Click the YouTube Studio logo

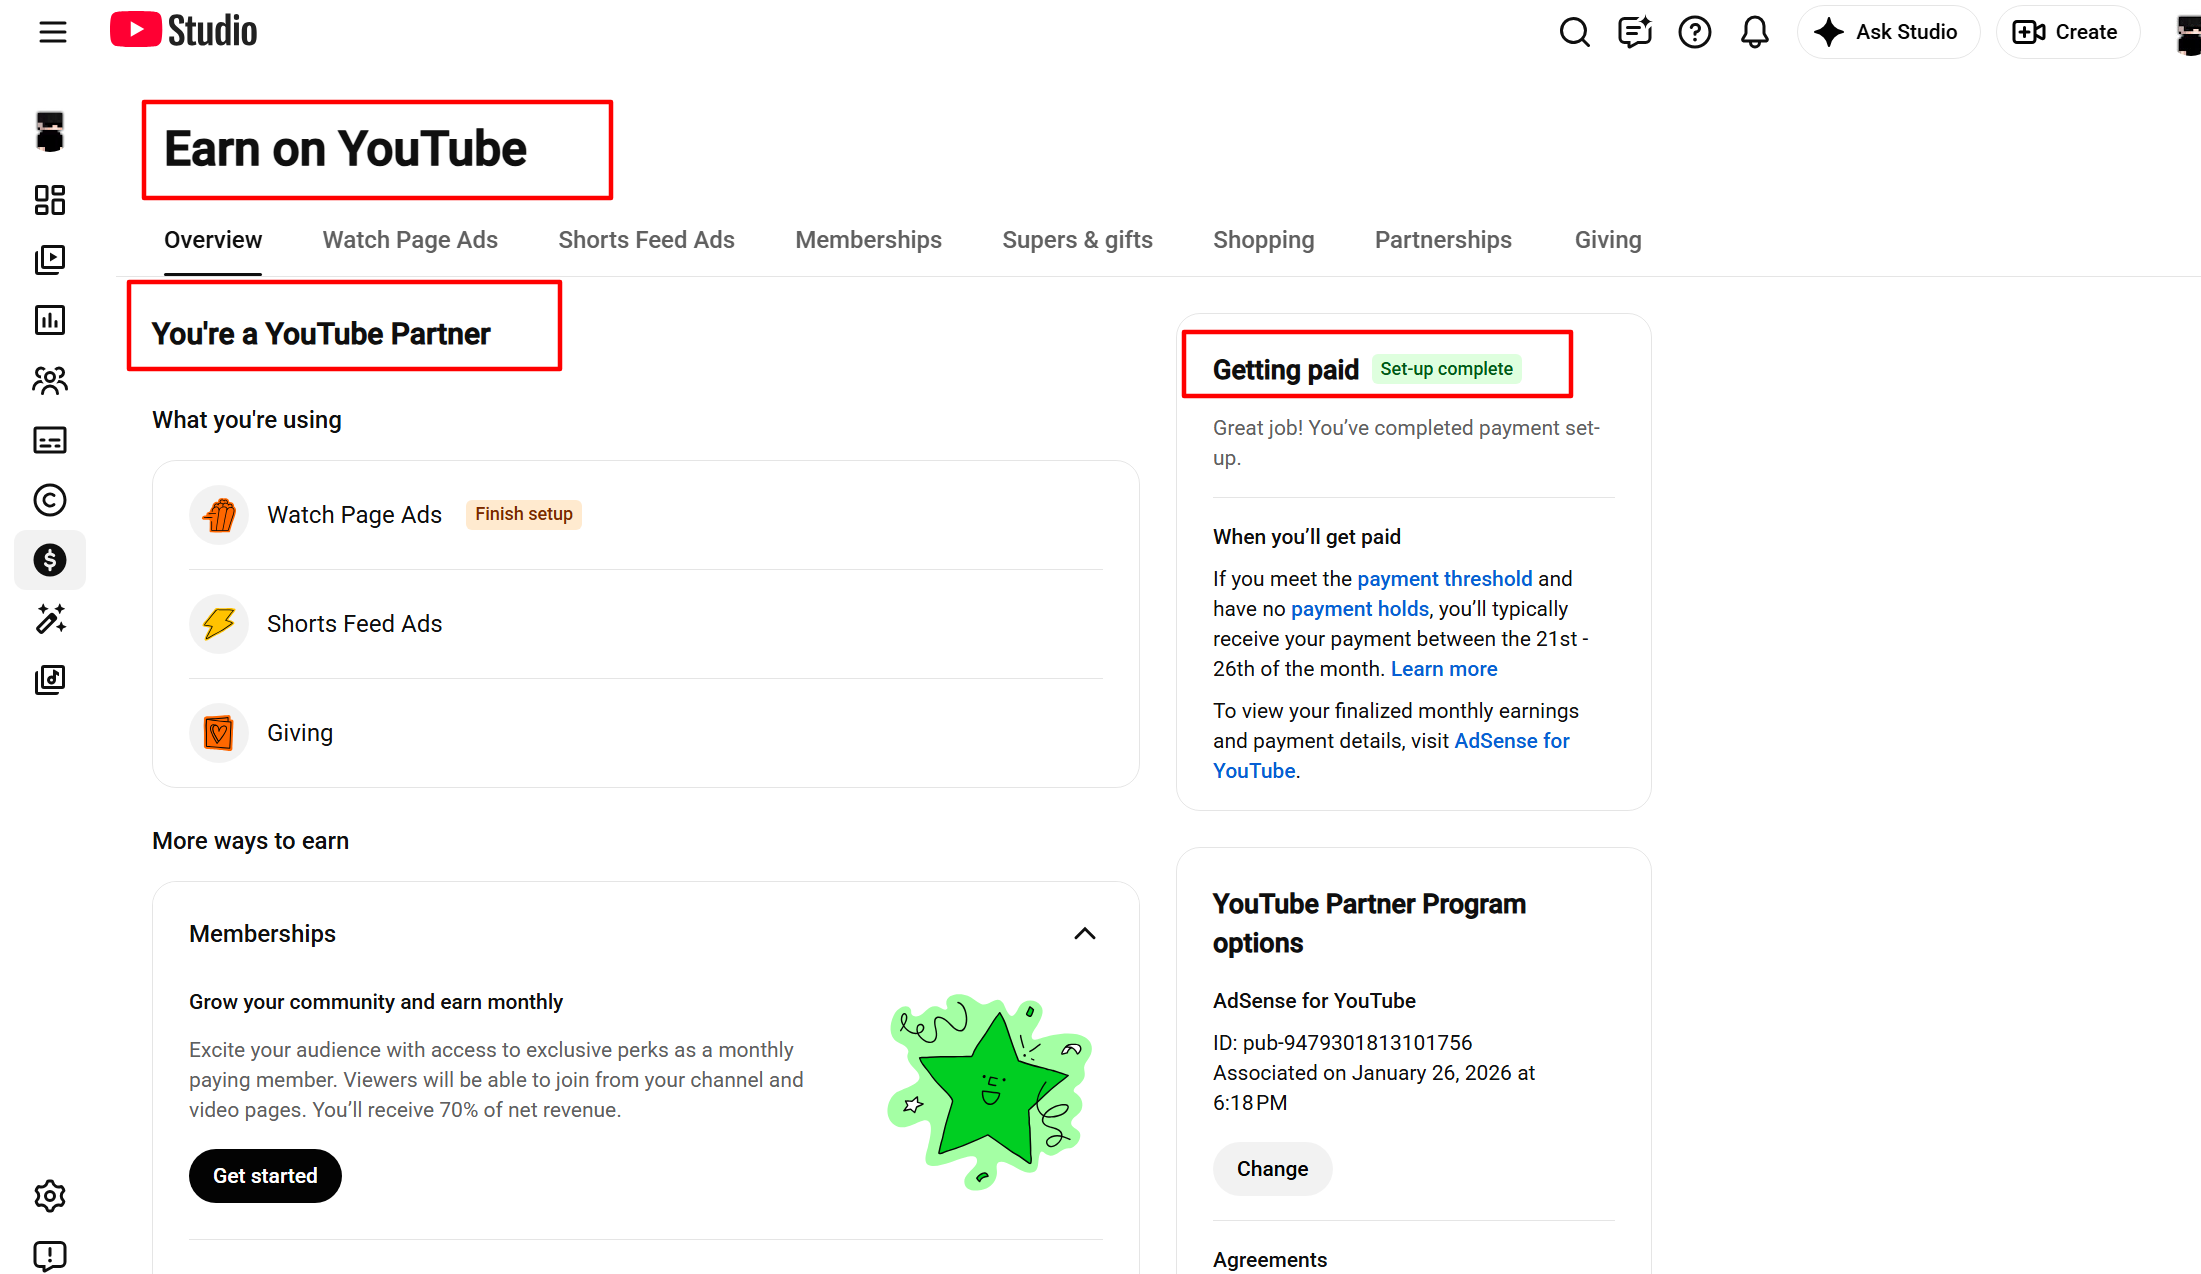[184, 31]
